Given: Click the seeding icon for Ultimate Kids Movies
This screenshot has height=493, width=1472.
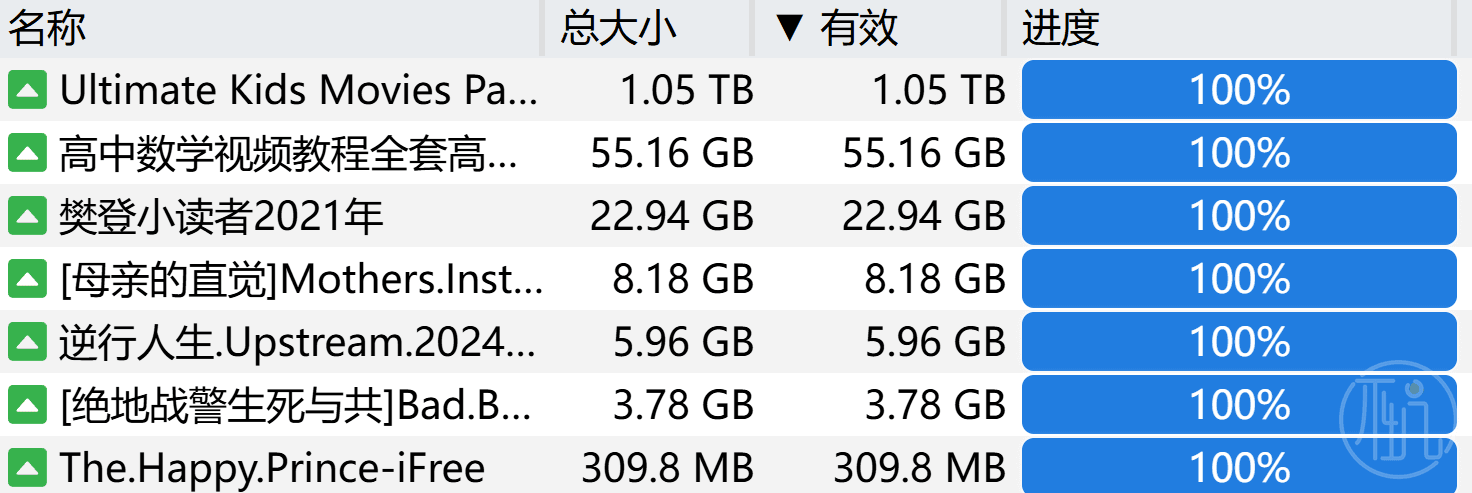Looking at the screenshot, I should tap(28, 91).
